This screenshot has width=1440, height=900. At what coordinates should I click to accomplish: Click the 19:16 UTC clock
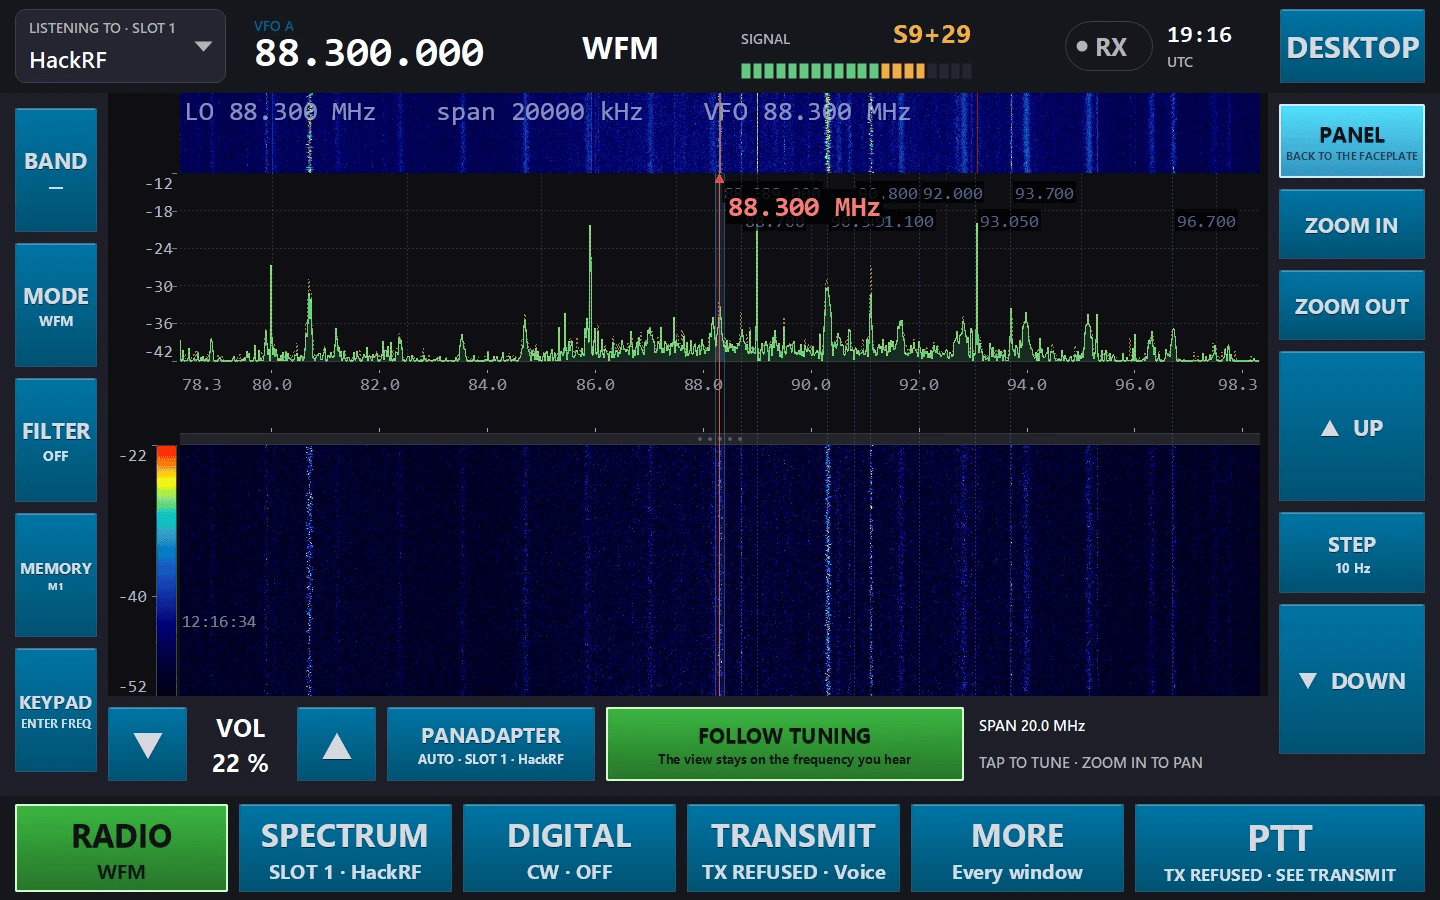point(1199,46)
